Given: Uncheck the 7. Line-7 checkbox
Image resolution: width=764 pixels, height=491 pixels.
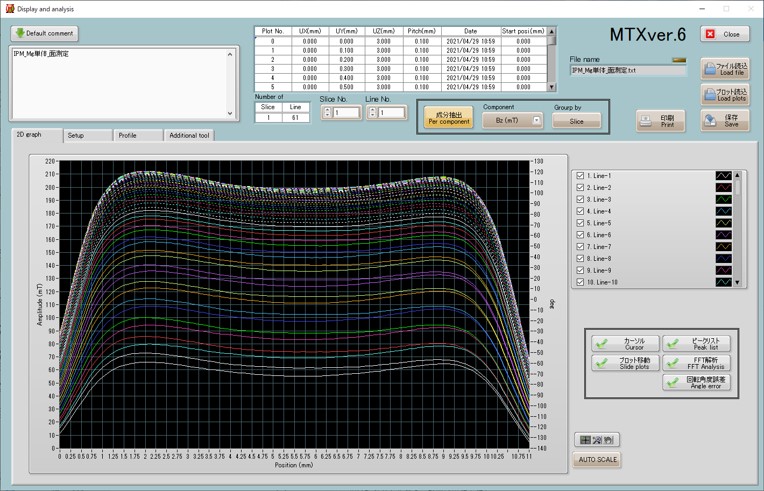Looking at the screenshot, I should (x=580, y=246).
